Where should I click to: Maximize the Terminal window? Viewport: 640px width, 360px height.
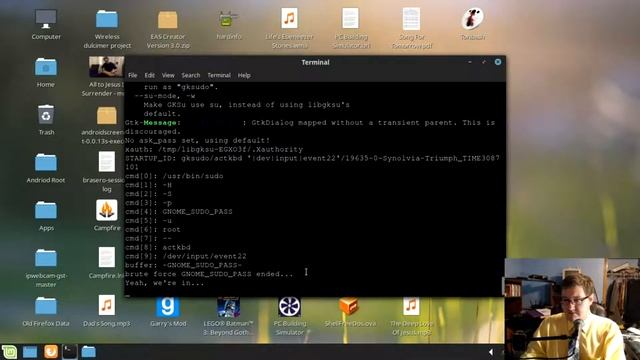[484, 62]
